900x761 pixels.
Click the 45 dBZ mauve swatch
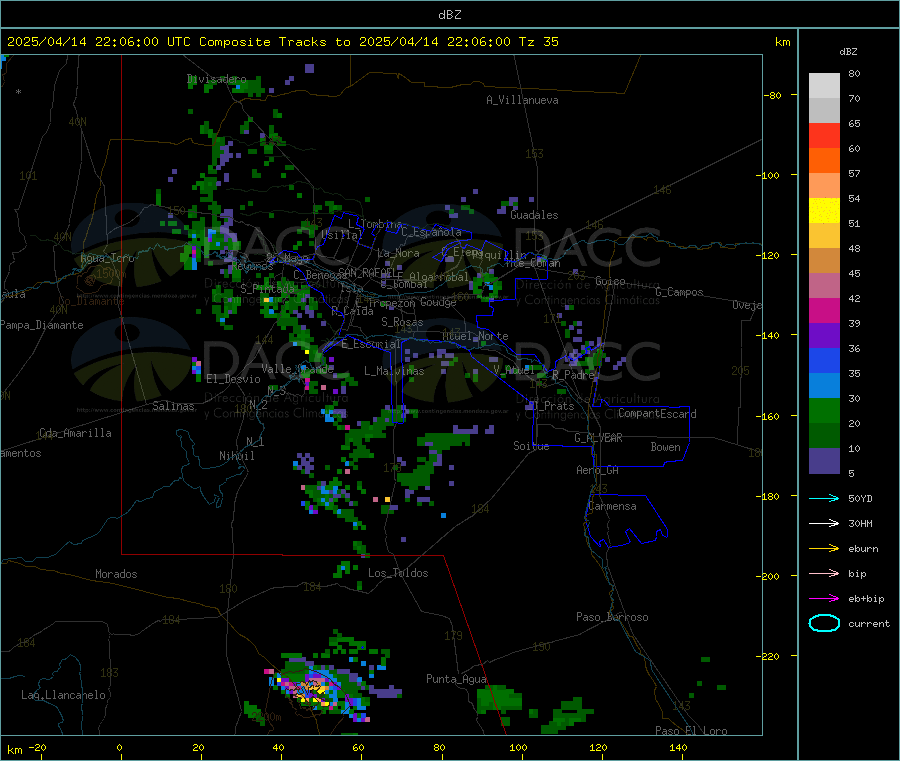point(824,286)
